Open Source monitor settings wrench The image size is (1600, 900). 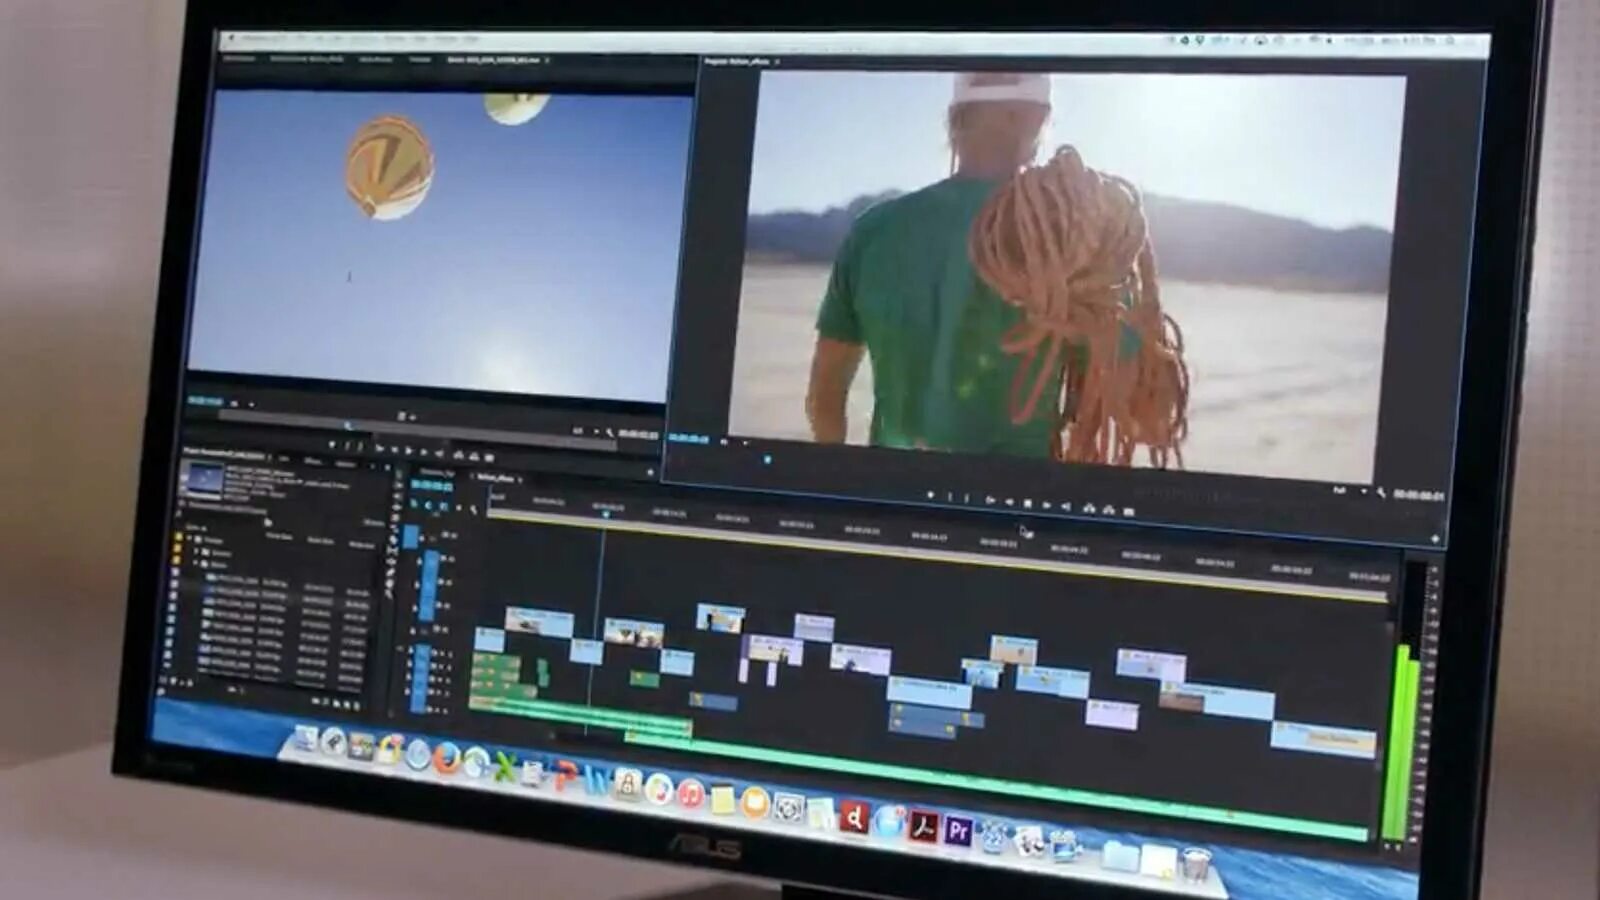(609, 432)
